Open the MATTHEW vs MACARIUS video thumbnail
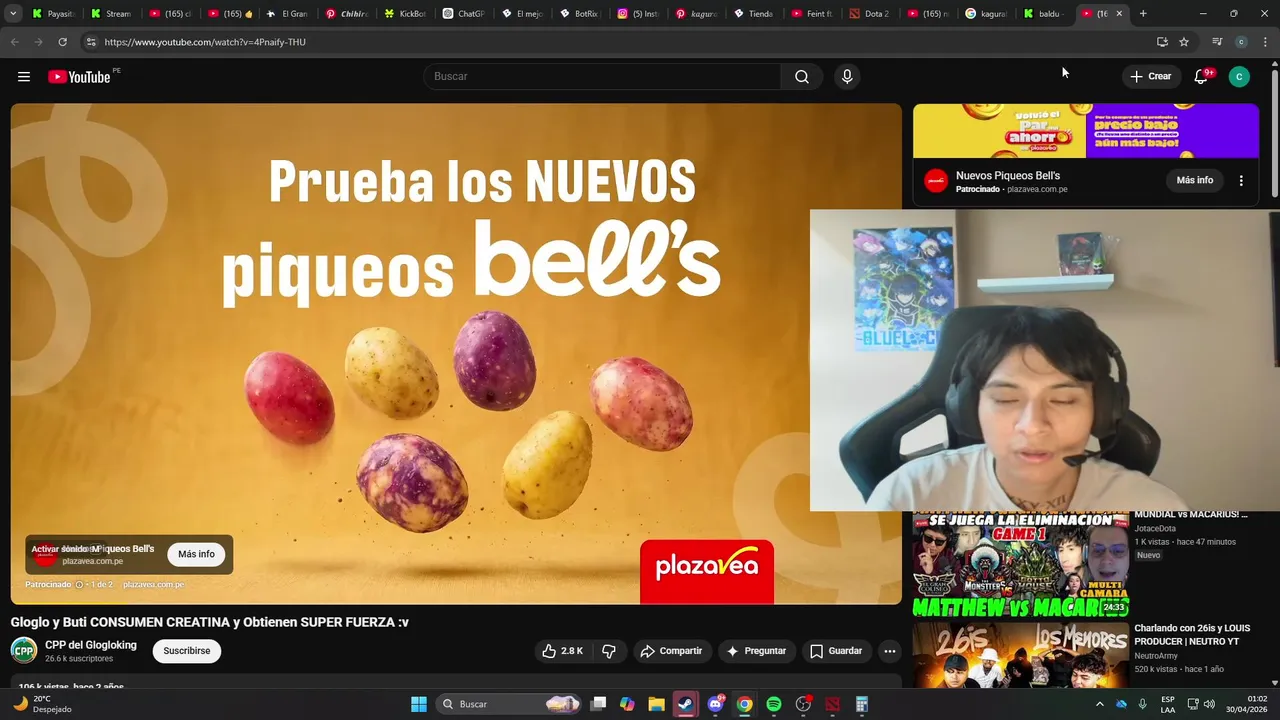 tap(1021, 564)
